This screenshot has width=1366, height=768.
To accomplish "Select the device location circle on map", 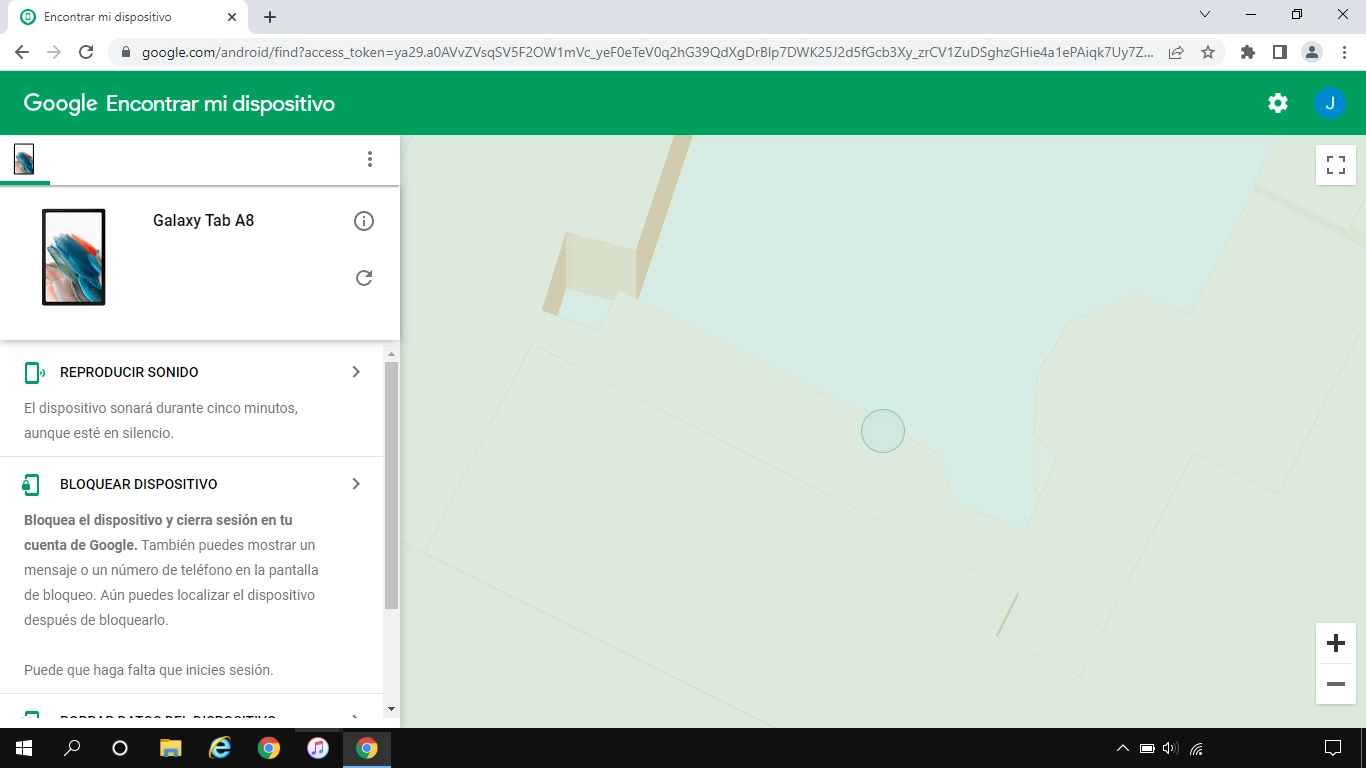I will pyautogui.click(x=882, y=430).
